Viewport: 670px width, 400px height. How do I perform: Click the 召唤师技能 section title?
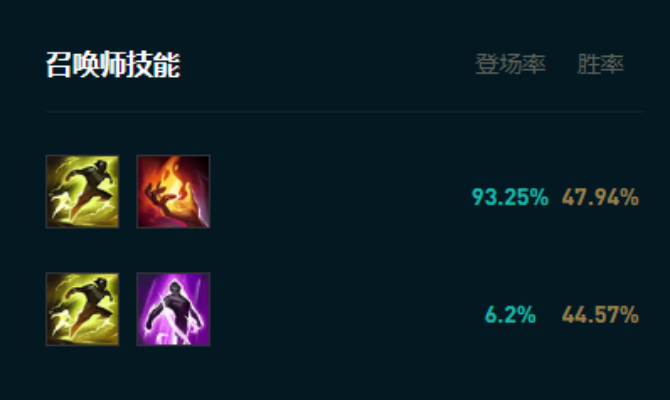[x=113, y=65]
